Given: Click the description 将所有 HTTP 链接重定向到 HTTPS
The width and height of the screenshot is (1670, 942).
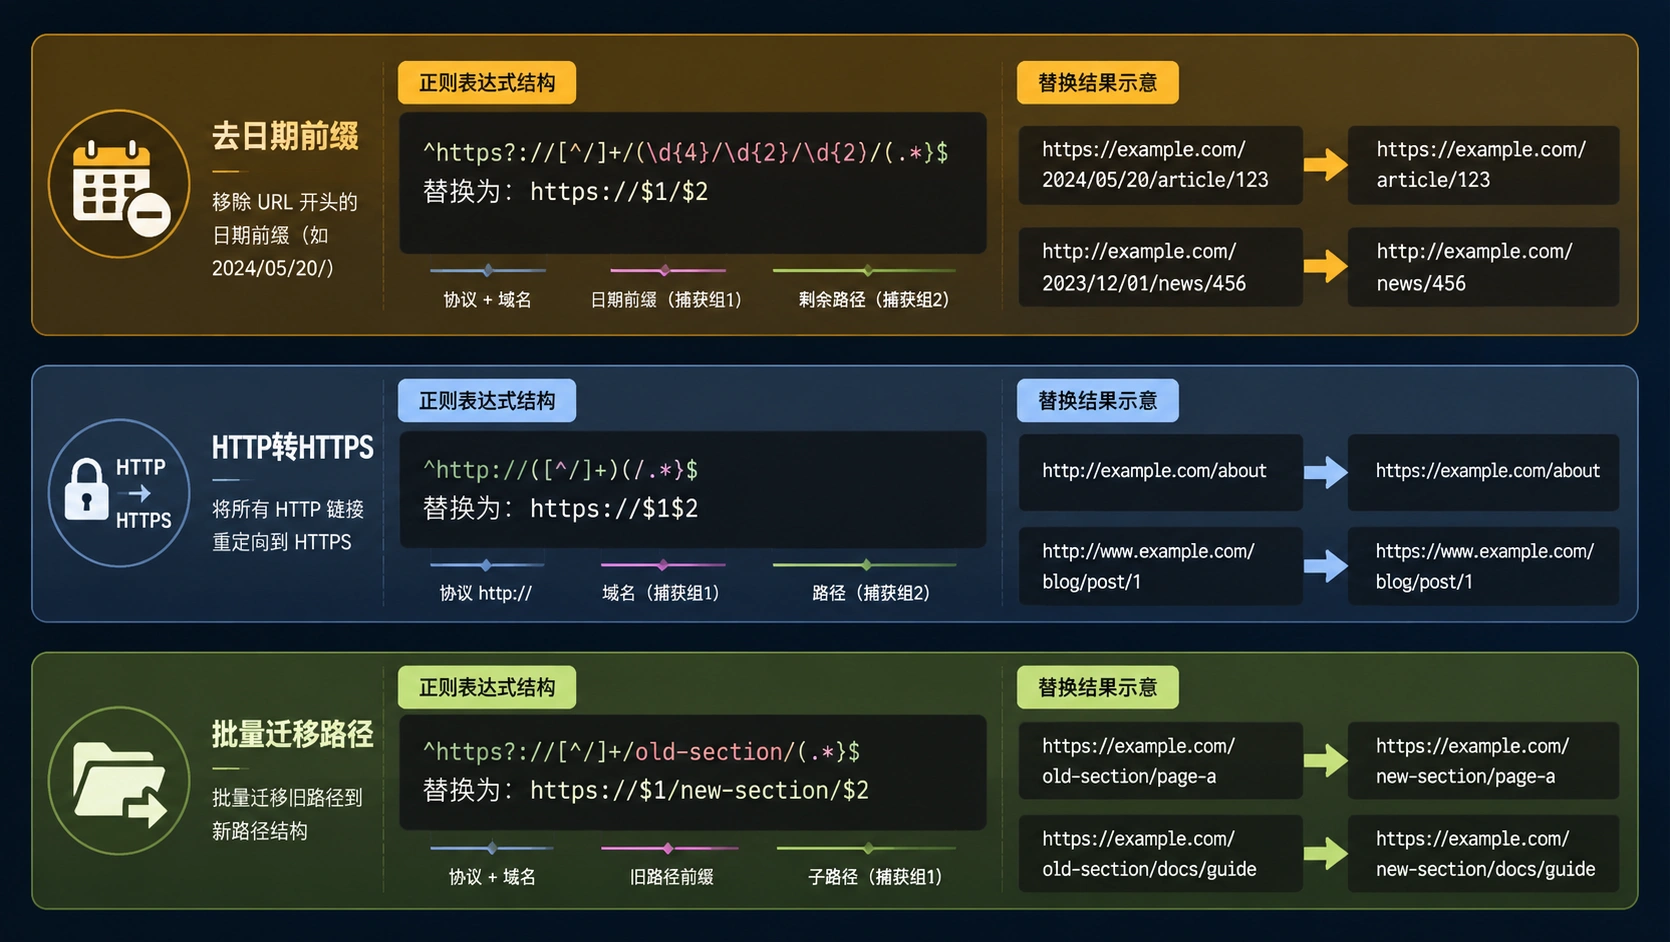Looking at the screenshot, I should click(288, 525).
